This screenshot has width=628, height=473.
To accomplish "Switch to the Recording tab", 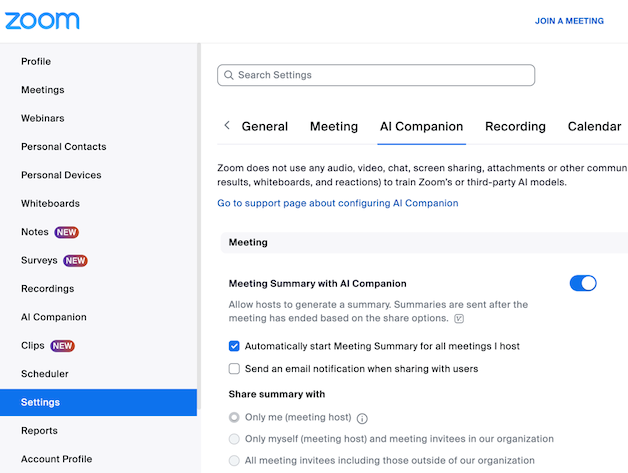I will [x=515, y=127].
